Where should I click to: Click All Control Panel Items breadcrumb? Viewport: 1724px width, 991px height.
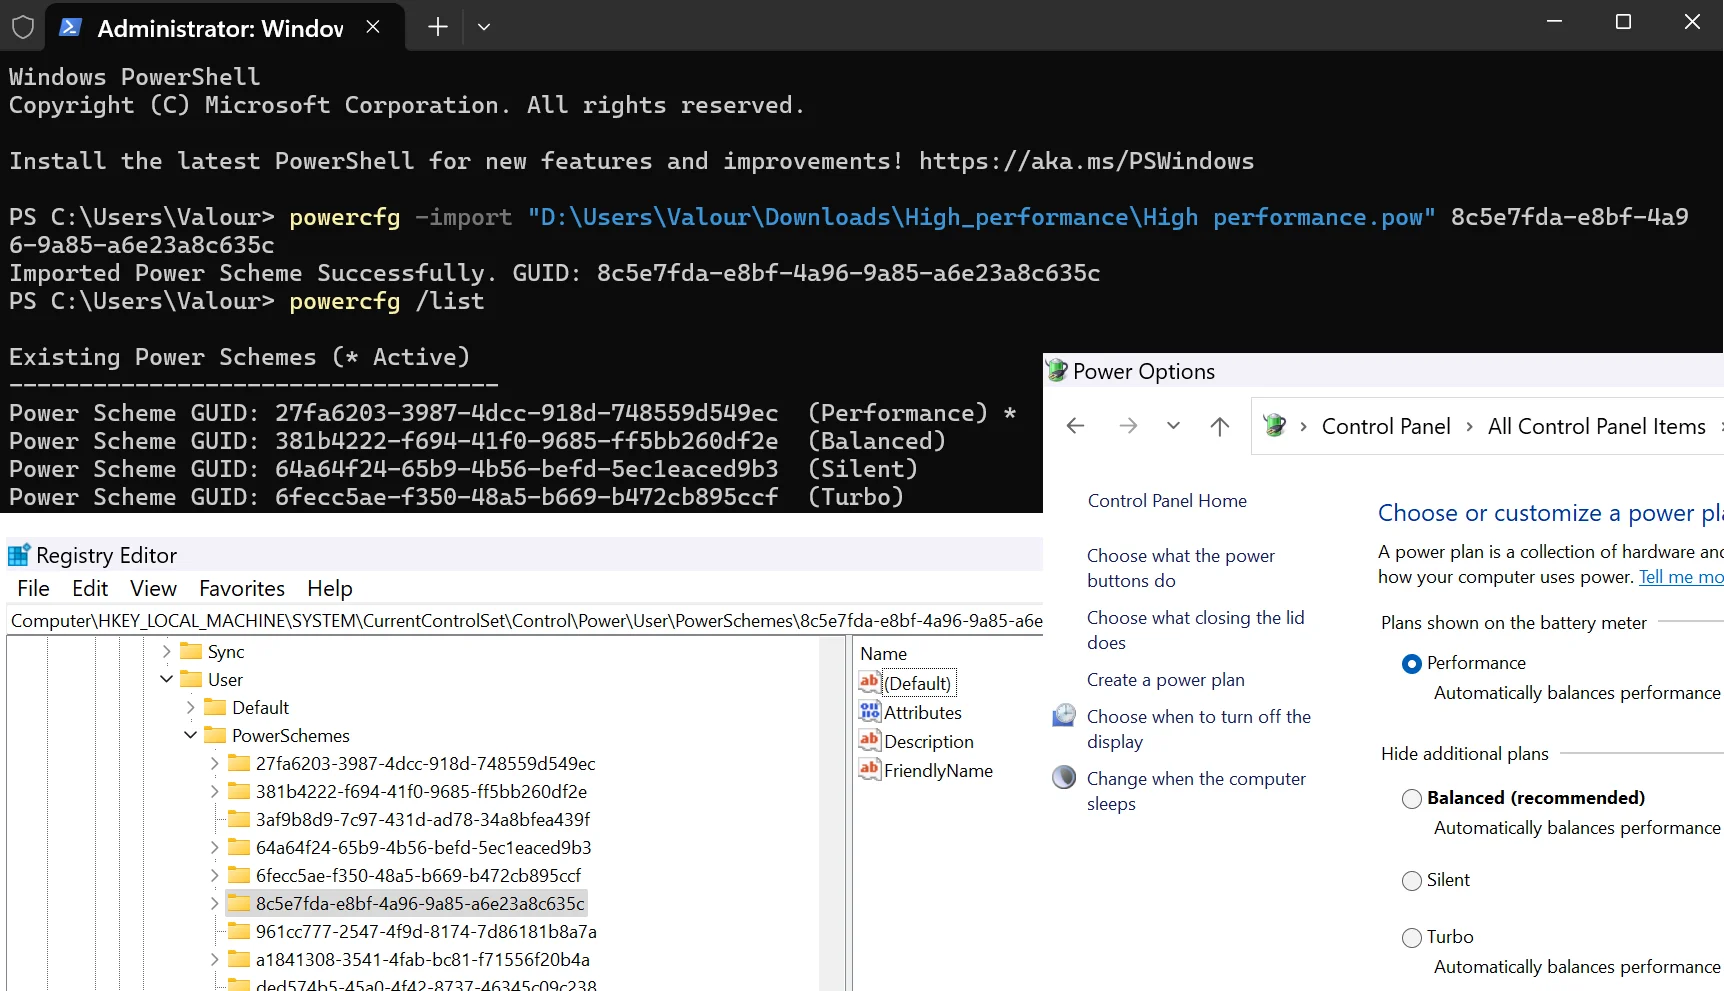coord(1596,426)
